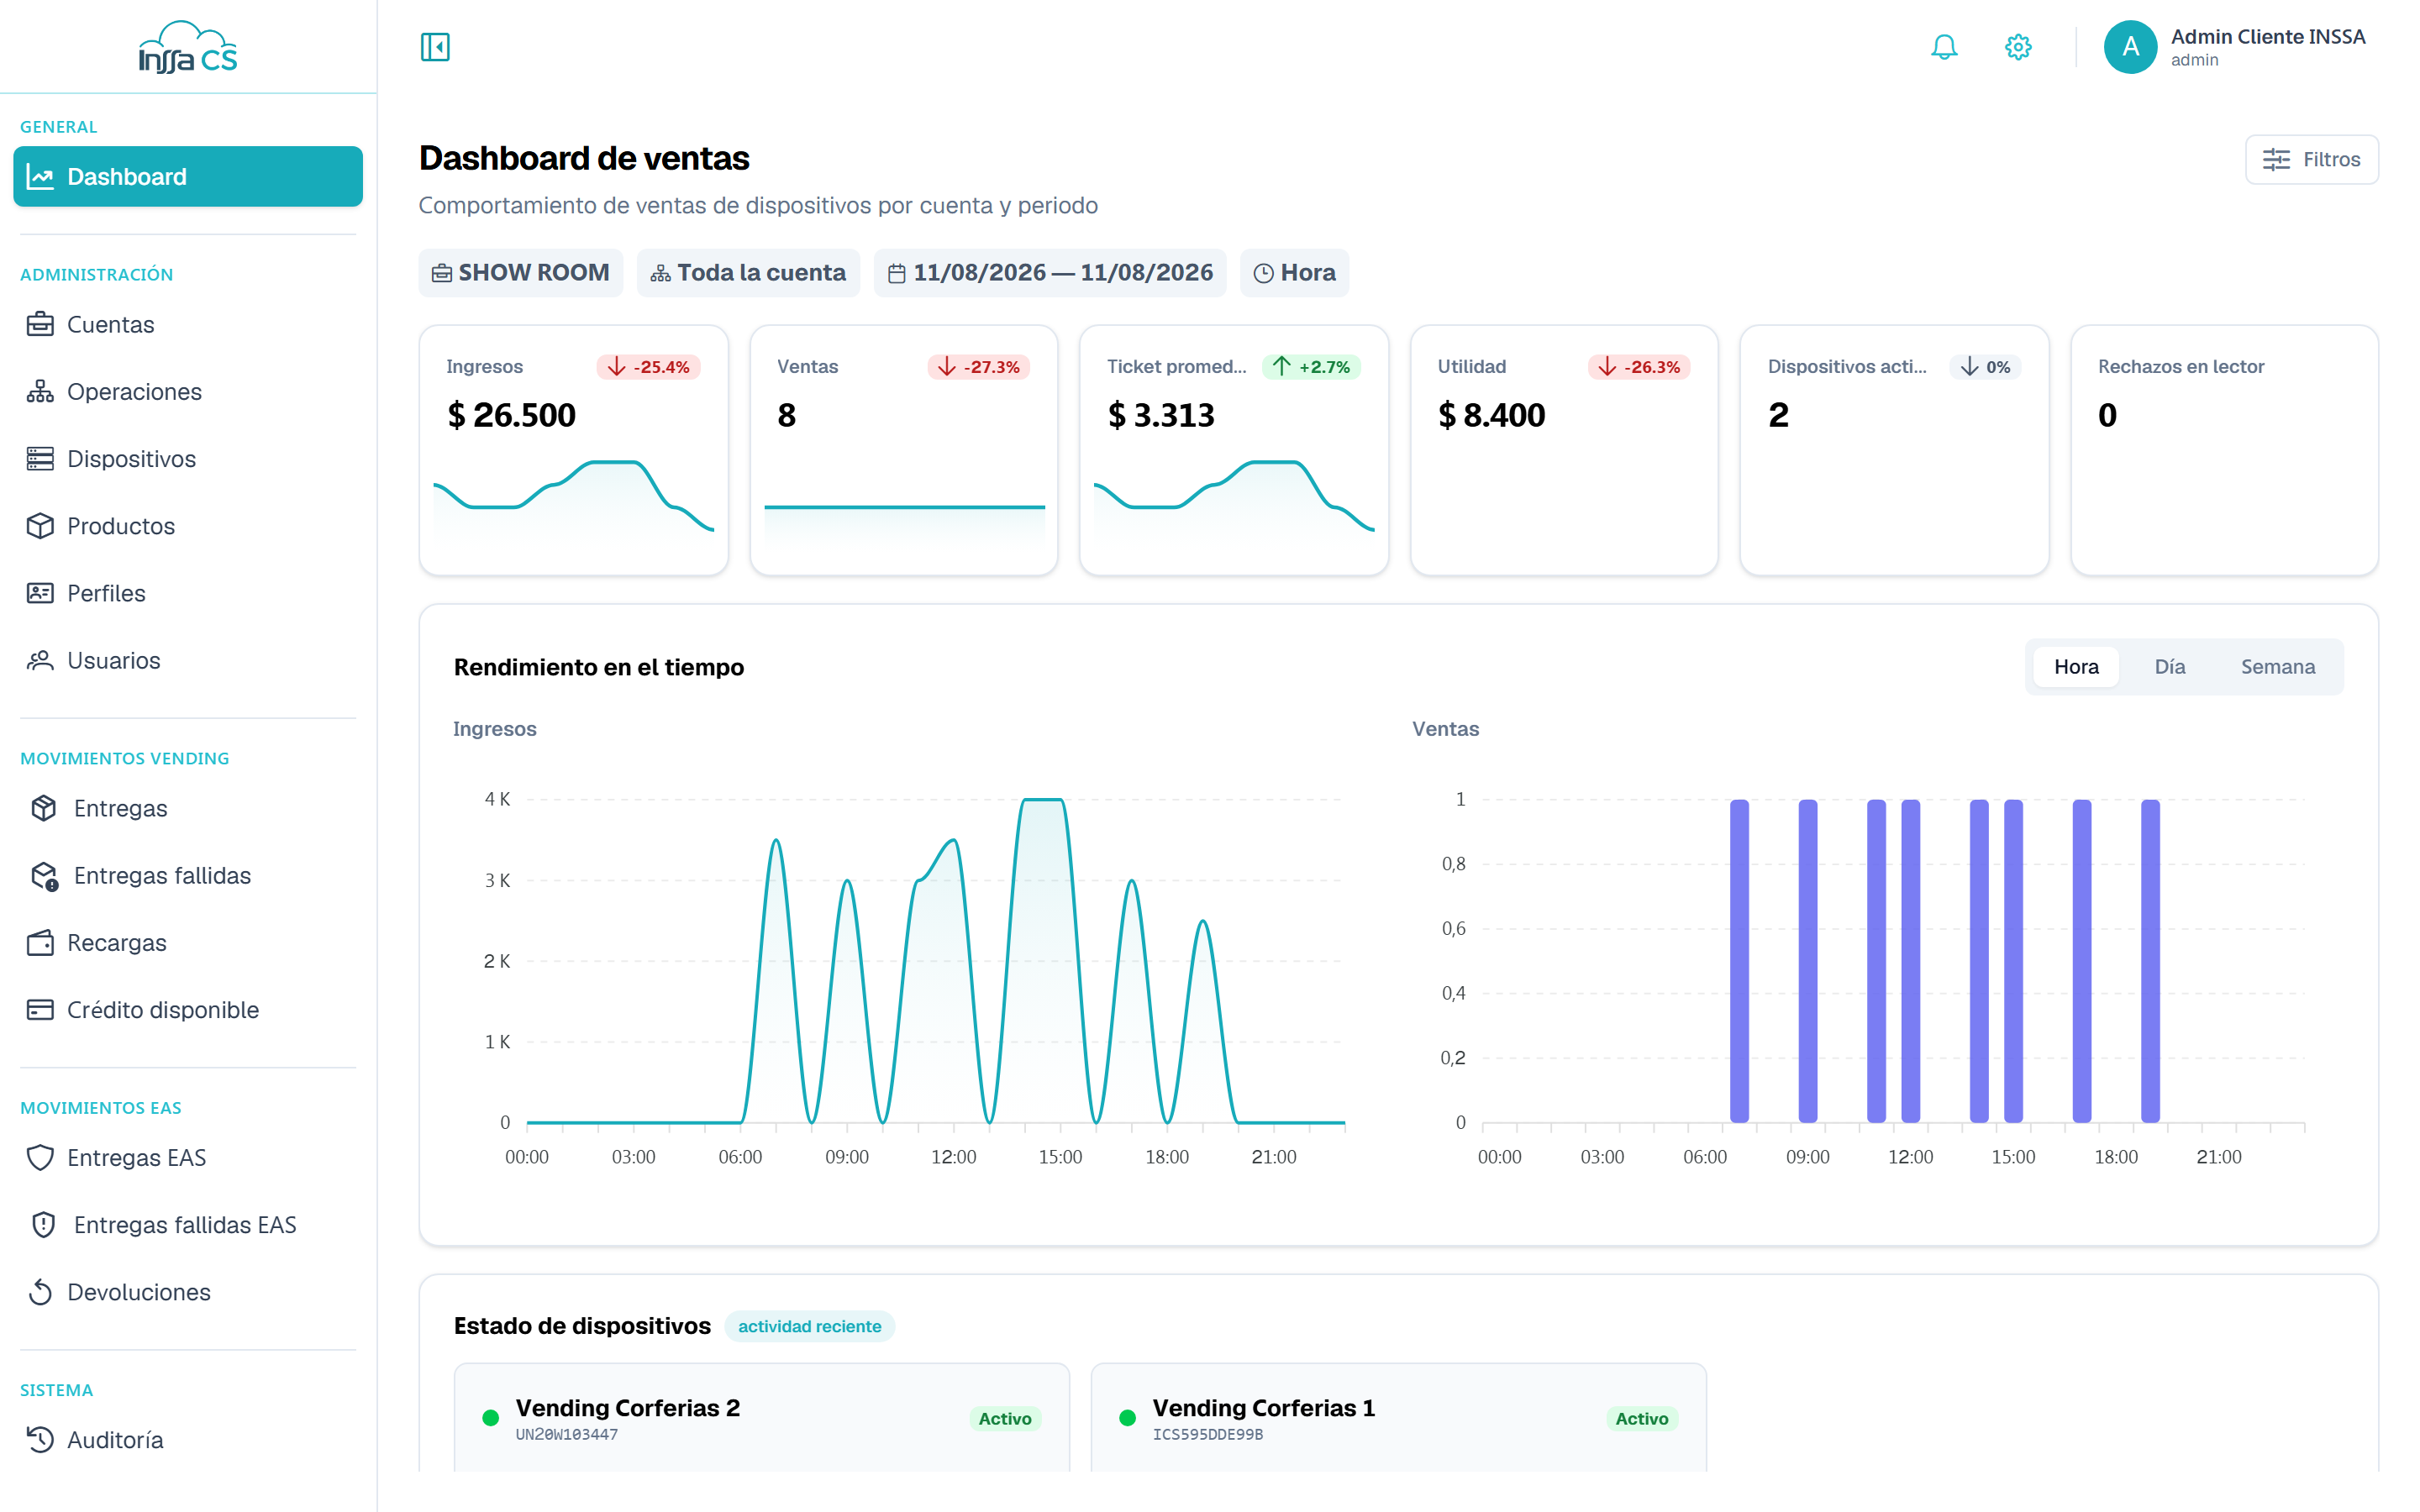Collapse the sidebar with the panel icon
The height and width of the screenshot is (1512, 2420).
pos(435,47)
